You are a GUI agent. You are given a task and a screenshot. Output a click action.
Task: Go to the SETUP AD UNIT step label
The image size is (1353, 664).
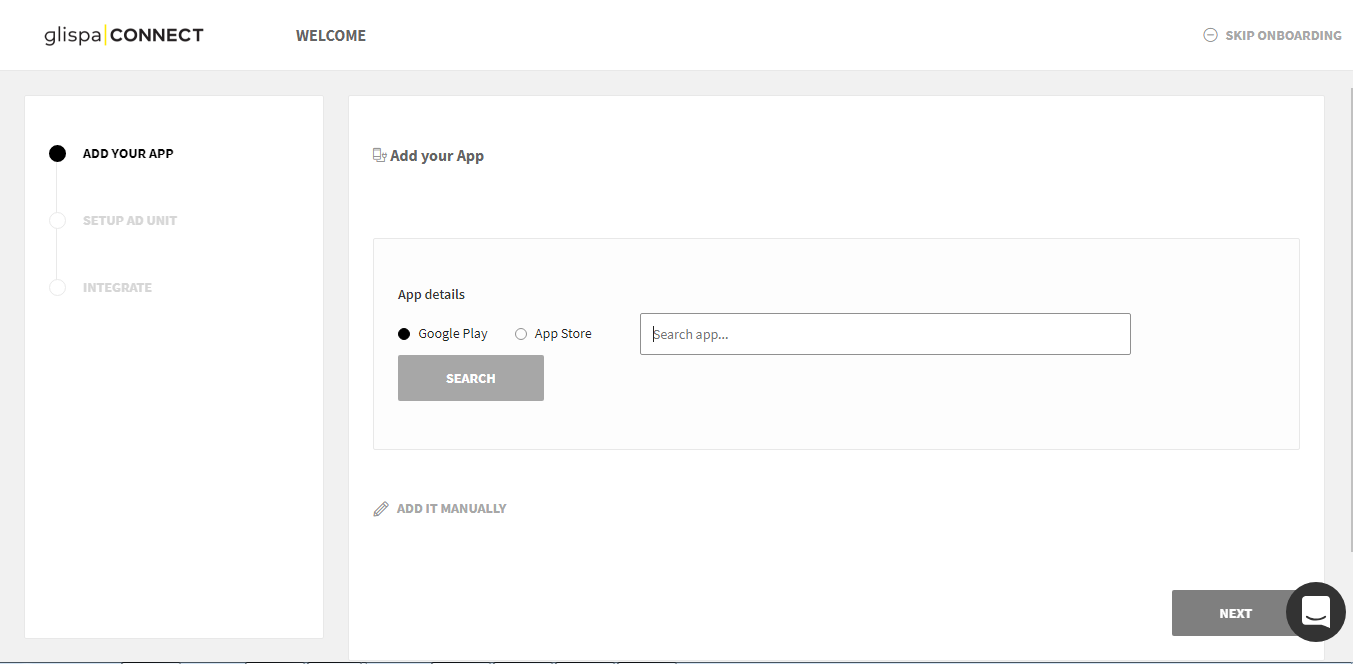pos(130,221)
